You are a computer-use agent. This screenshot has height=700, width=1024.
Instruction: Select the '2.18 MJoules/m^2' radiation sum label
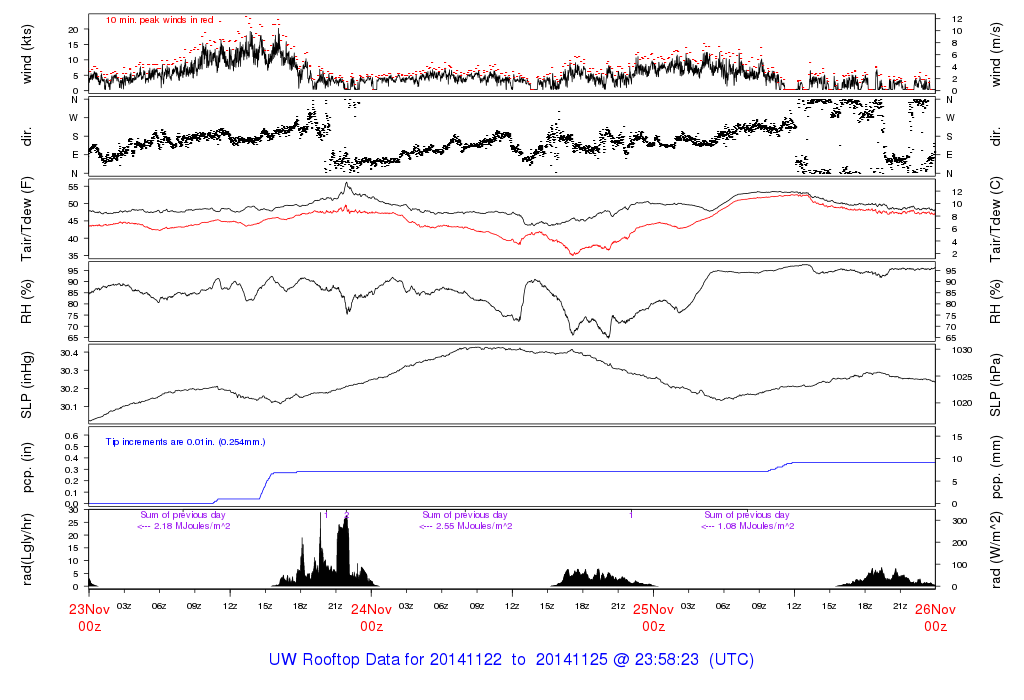(x=192, y=526)
